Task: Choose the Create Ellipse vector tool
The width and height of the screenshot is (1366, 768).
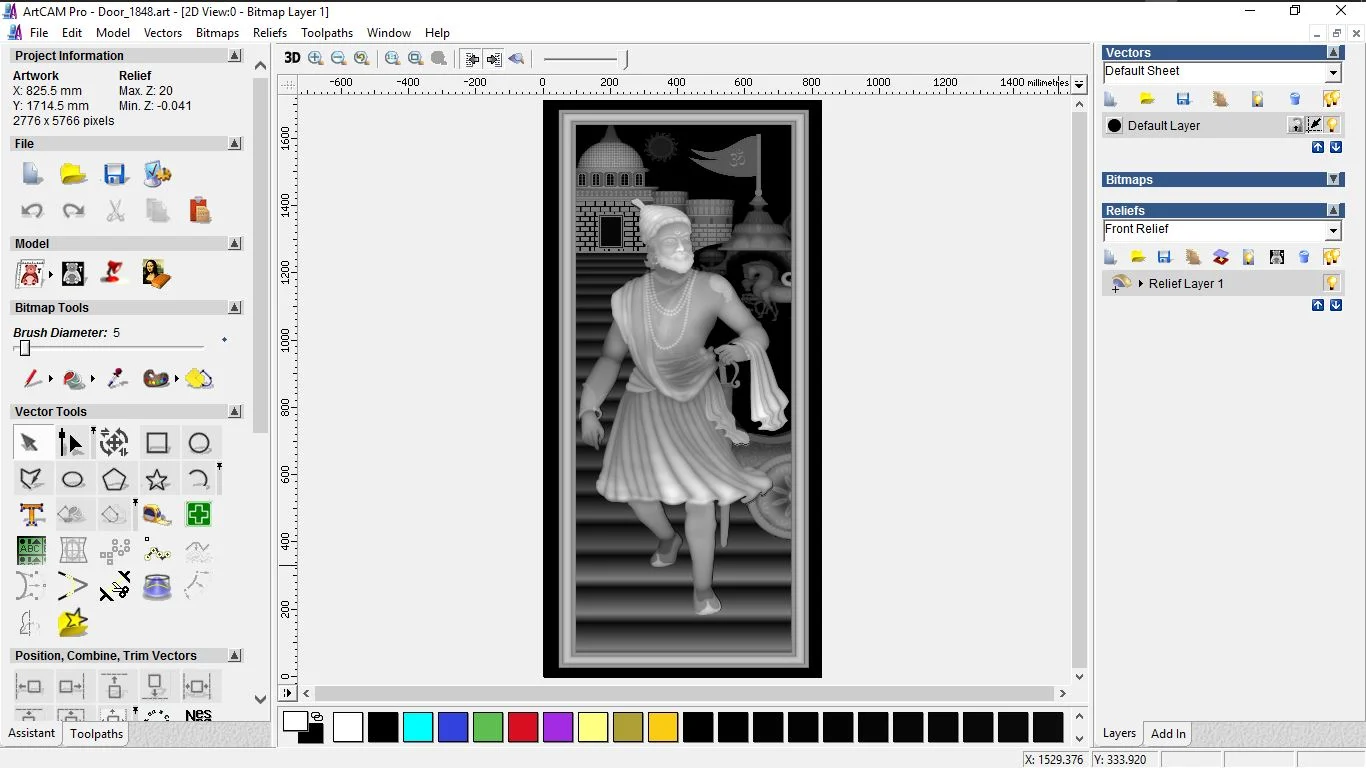Action: [x=73, y=480]
